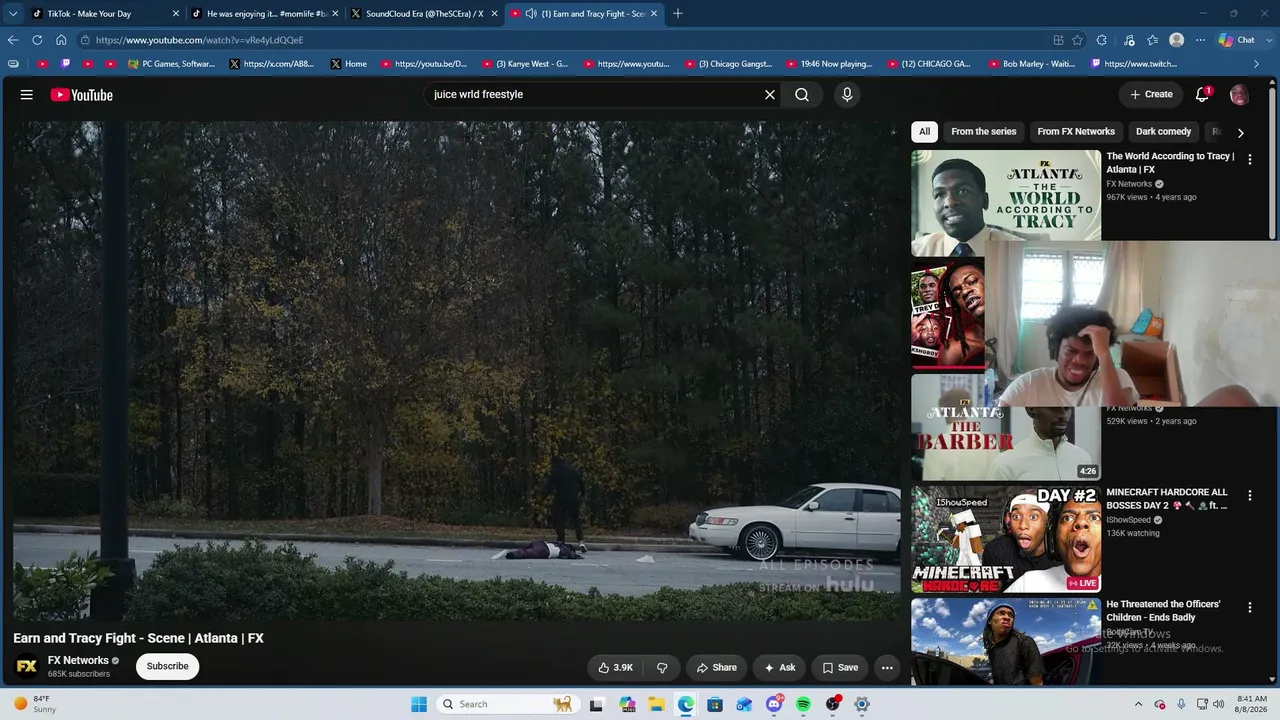
Task: Open Windows Settings gear in the taskbar
Action: click(862, 704)
